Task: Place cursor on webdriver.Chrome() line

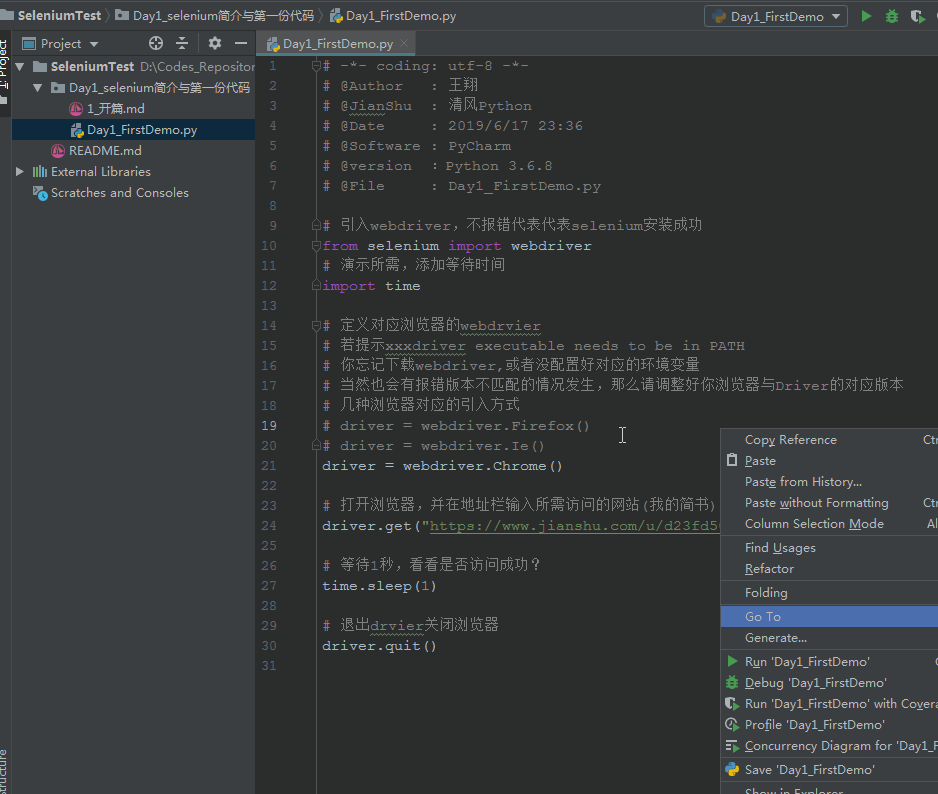Action: pos(442,466)
